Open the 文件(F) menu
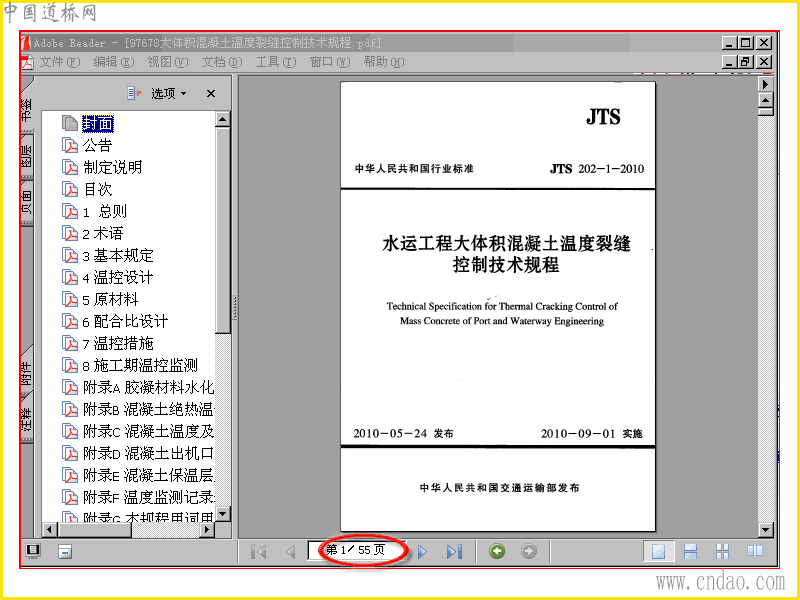Viewport: 800px width, 600px height. [60, 62]
